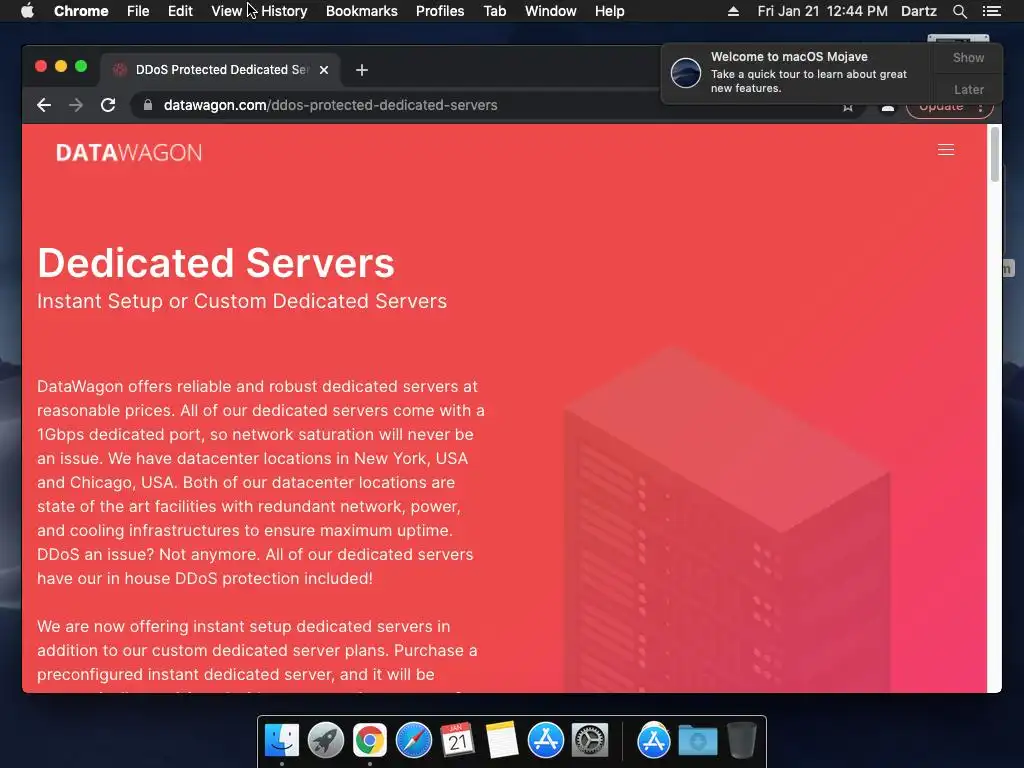Open Spotlight search magnifier
This screenshot has width=1024, height=768.
click(x=959, y=11)
